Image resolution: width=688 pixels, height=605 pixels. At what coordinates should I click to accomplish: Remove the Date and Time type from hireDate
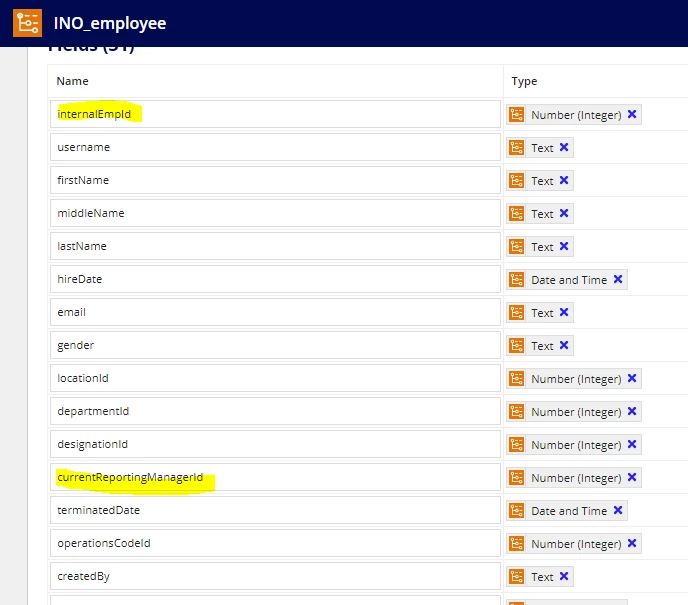(x=618, y=279)
